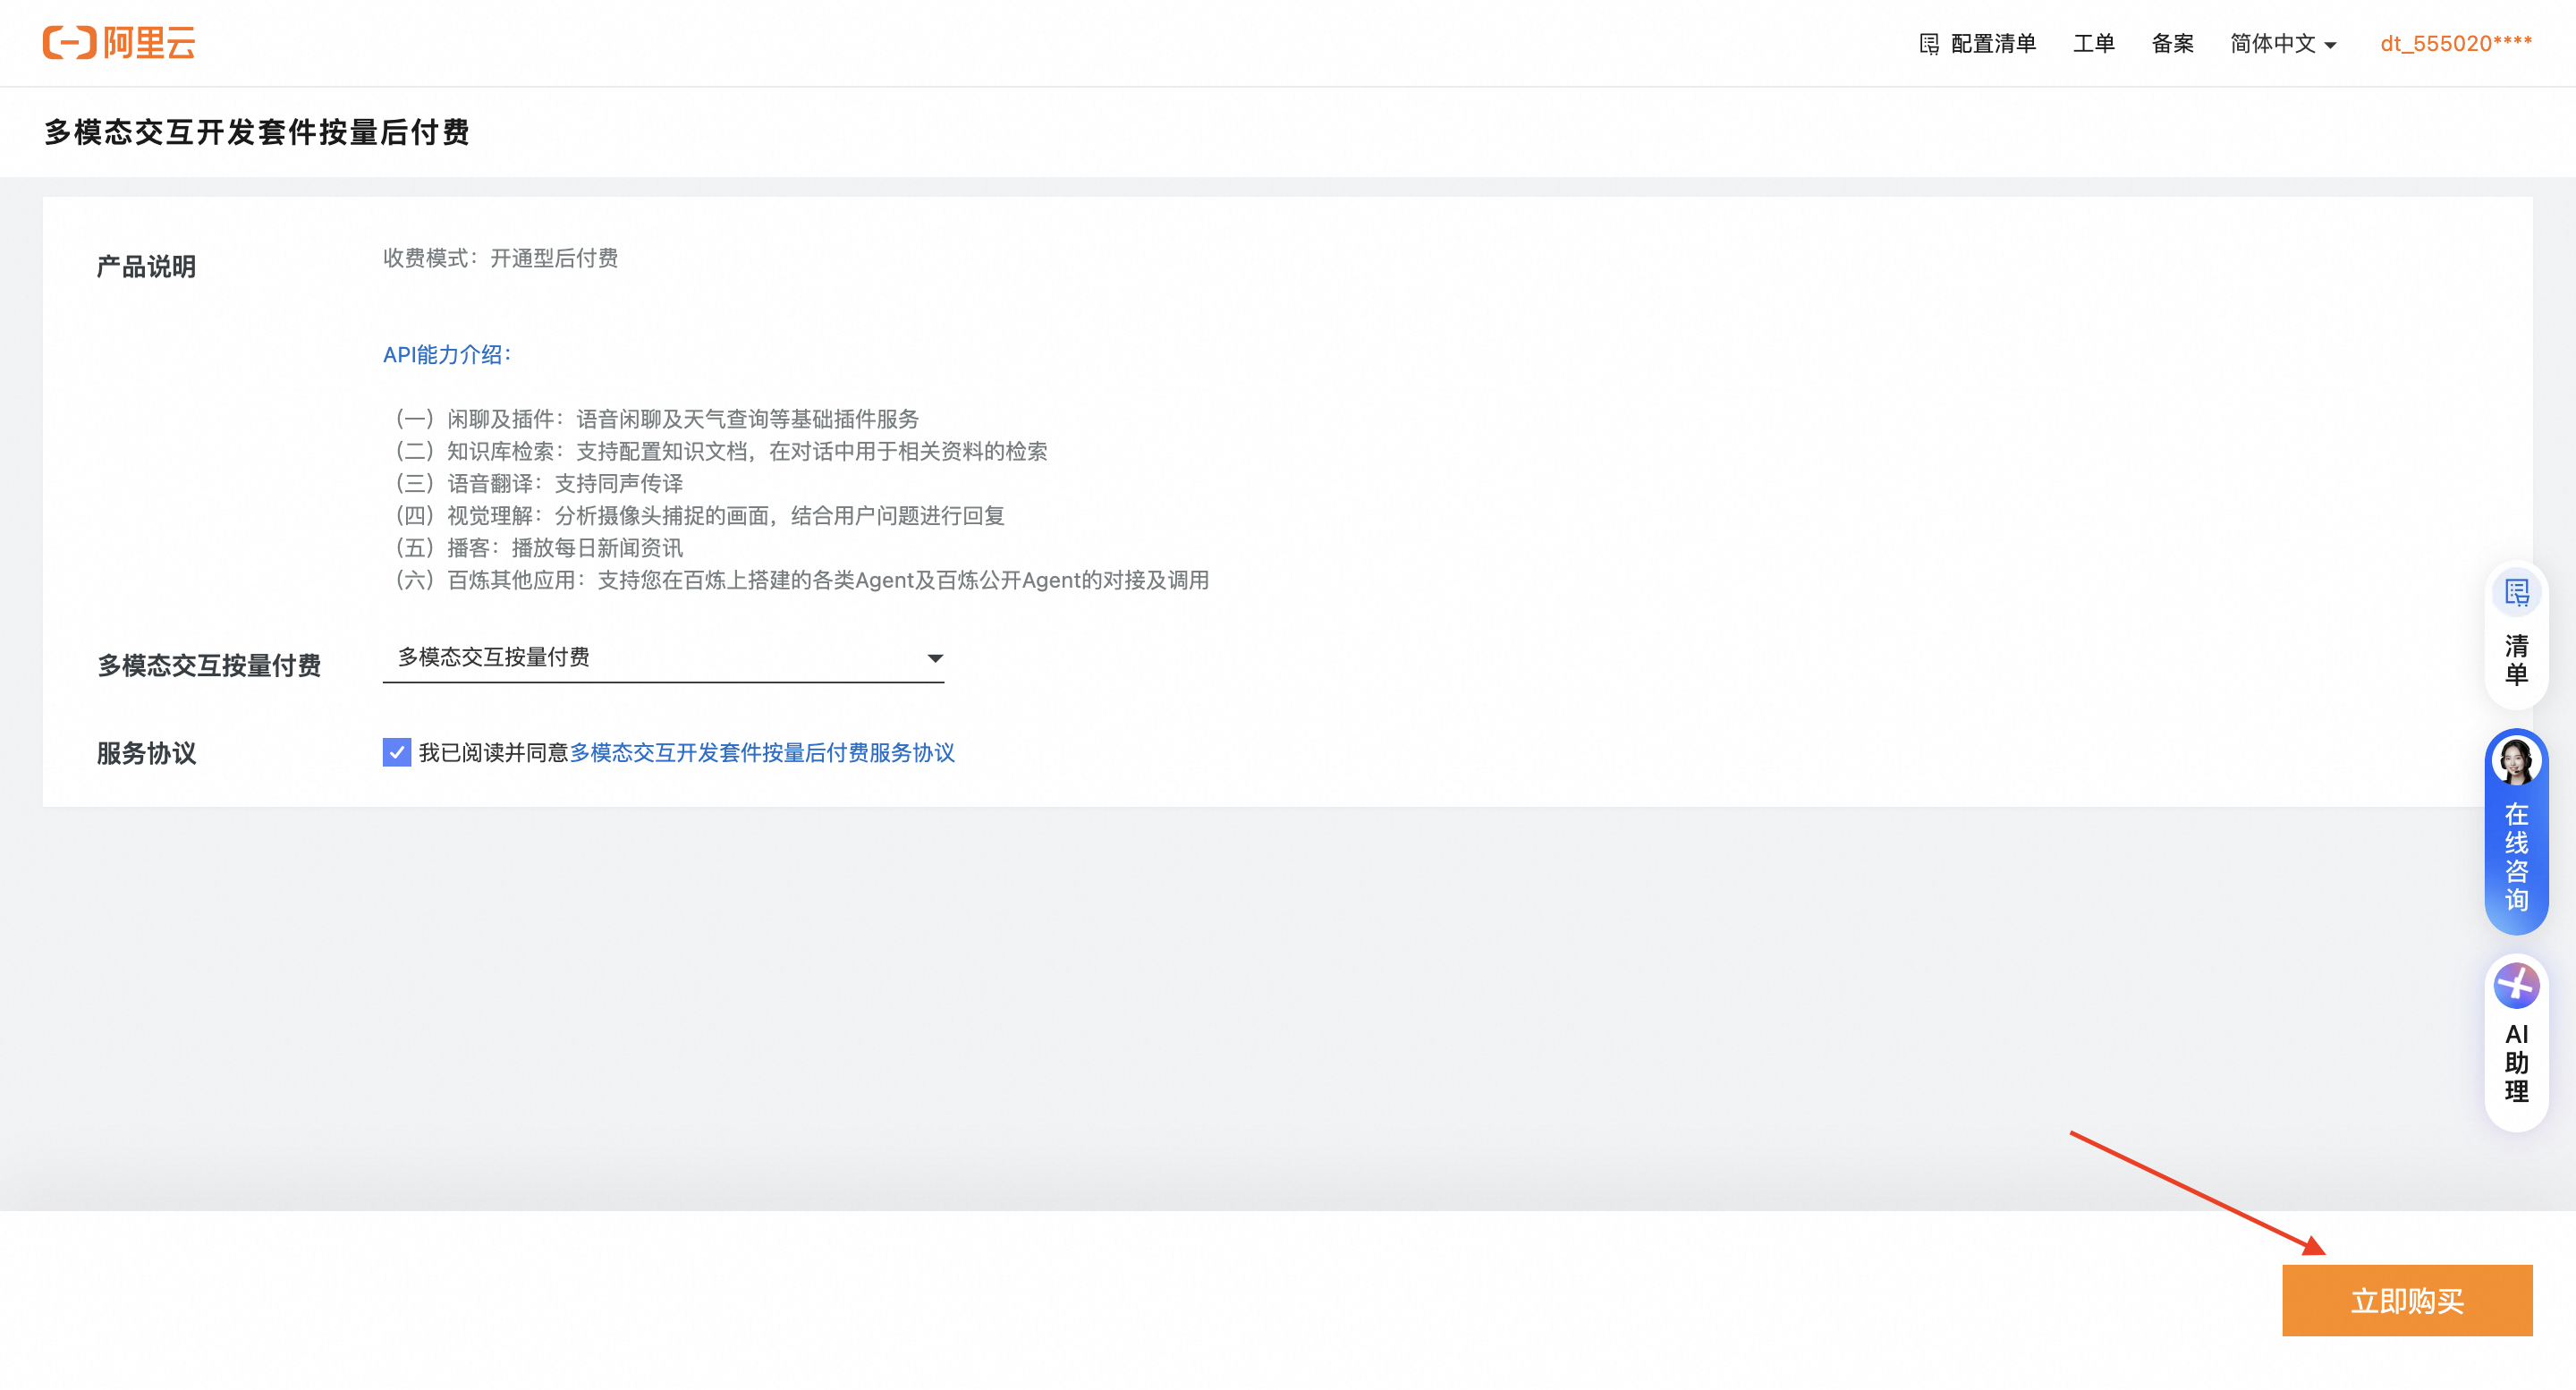Open the dt_555020**** account menu
The image size is (2576, 1390).
(2455, 44)
